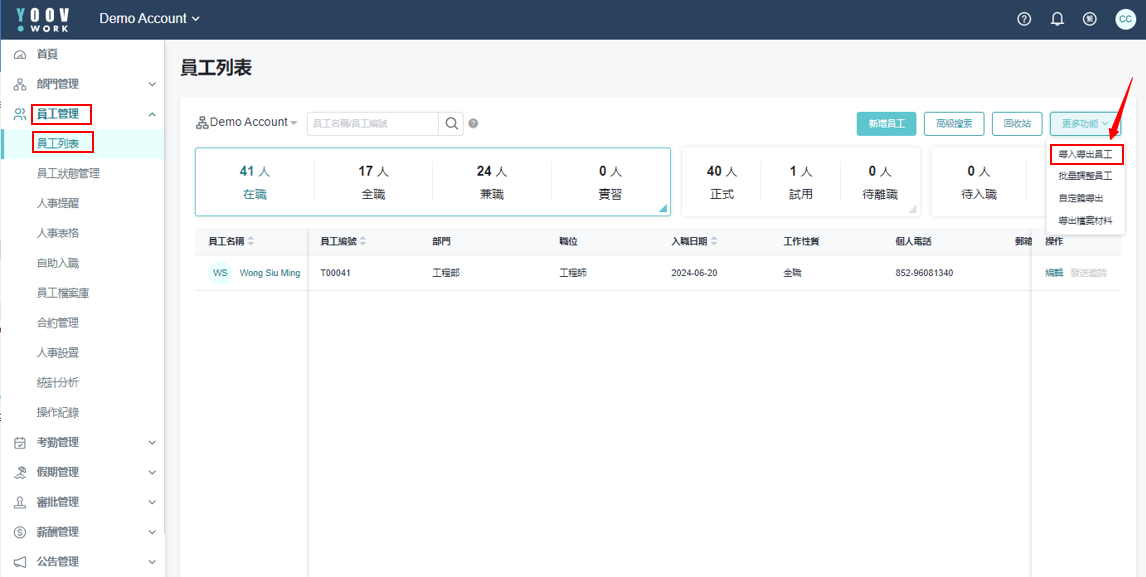Expand the 公告管理 menu chevron
Viewport: 1146px width, 577px height.
(152, 562)
